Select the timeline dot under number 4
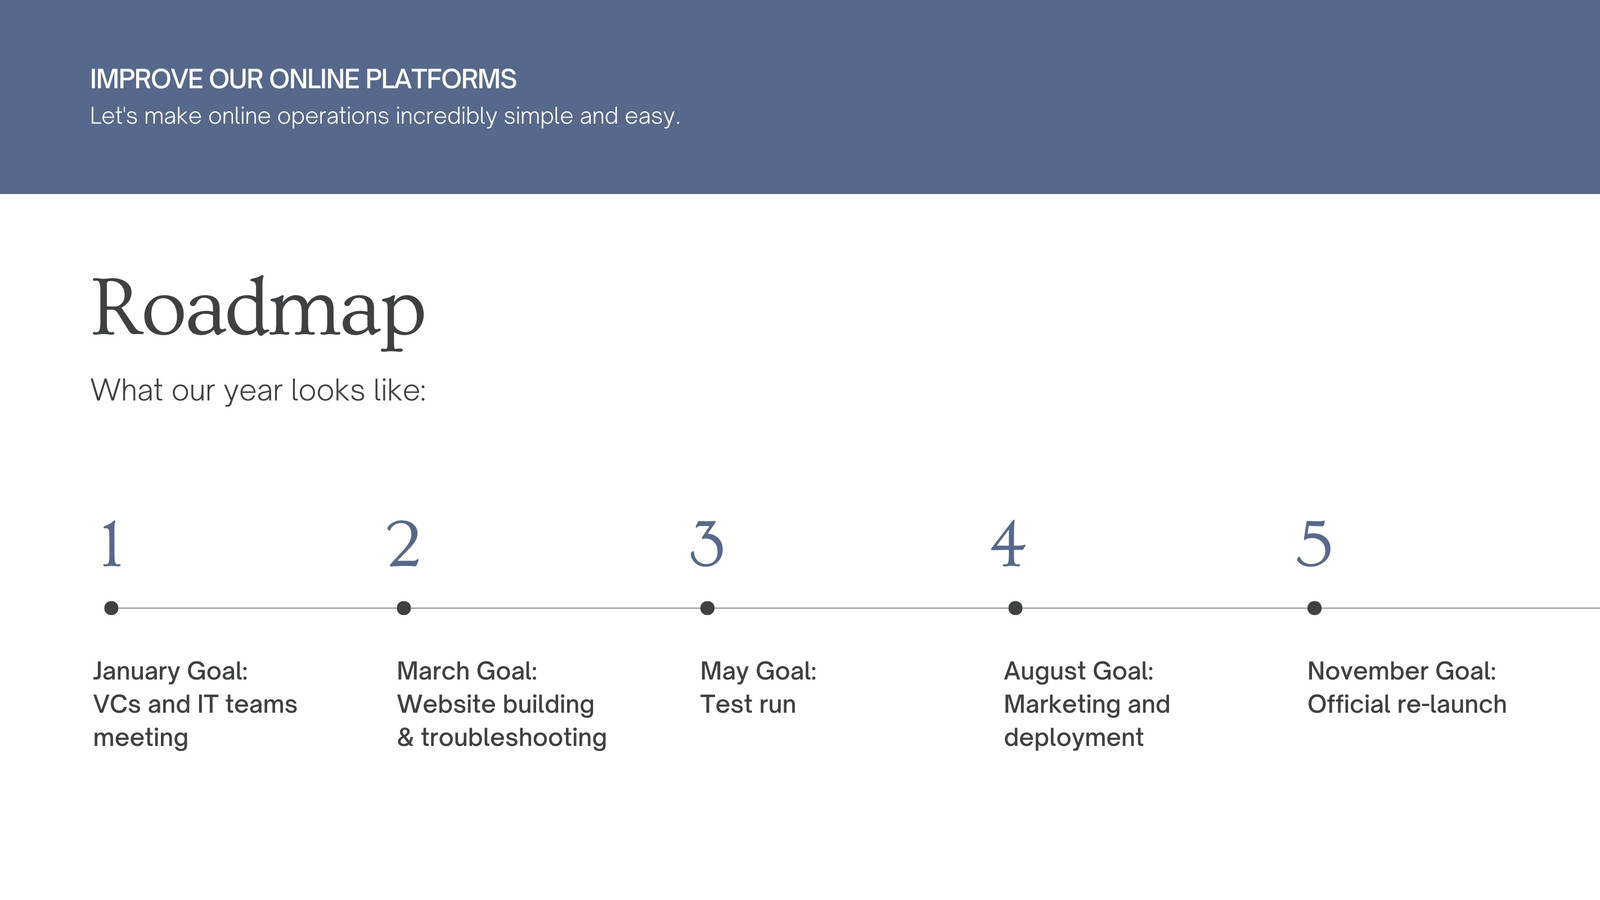The height and width of the screenshot is (900, 1600). pyautogui.click(x=1015, y=608)
